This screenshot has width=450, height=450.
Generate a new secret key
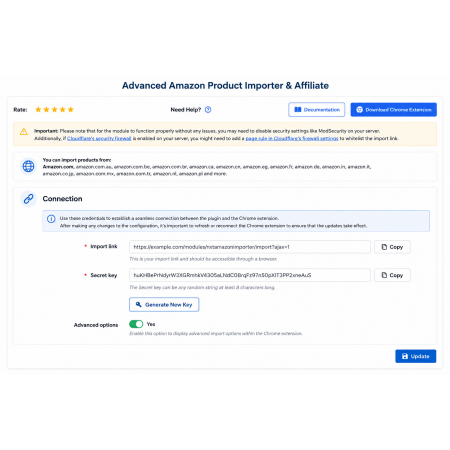164,305
